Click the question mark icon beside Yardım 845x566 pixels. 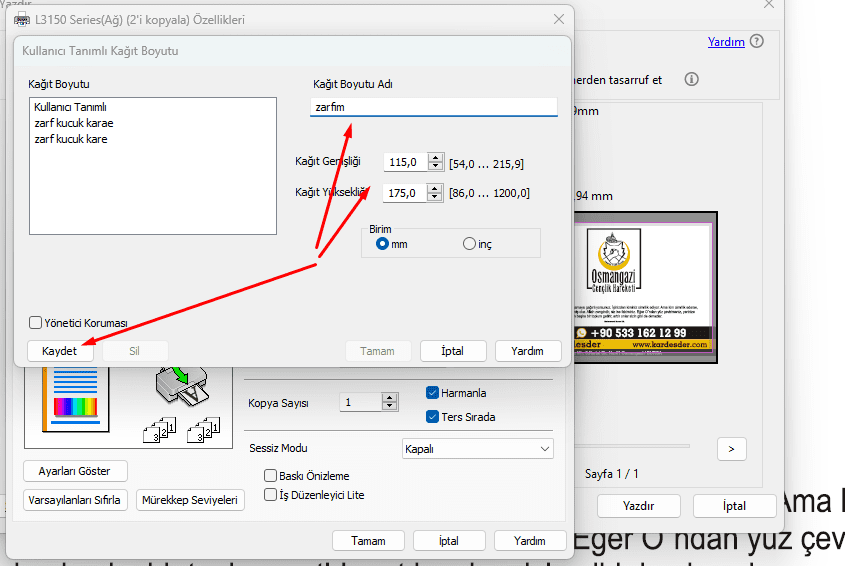757,41
